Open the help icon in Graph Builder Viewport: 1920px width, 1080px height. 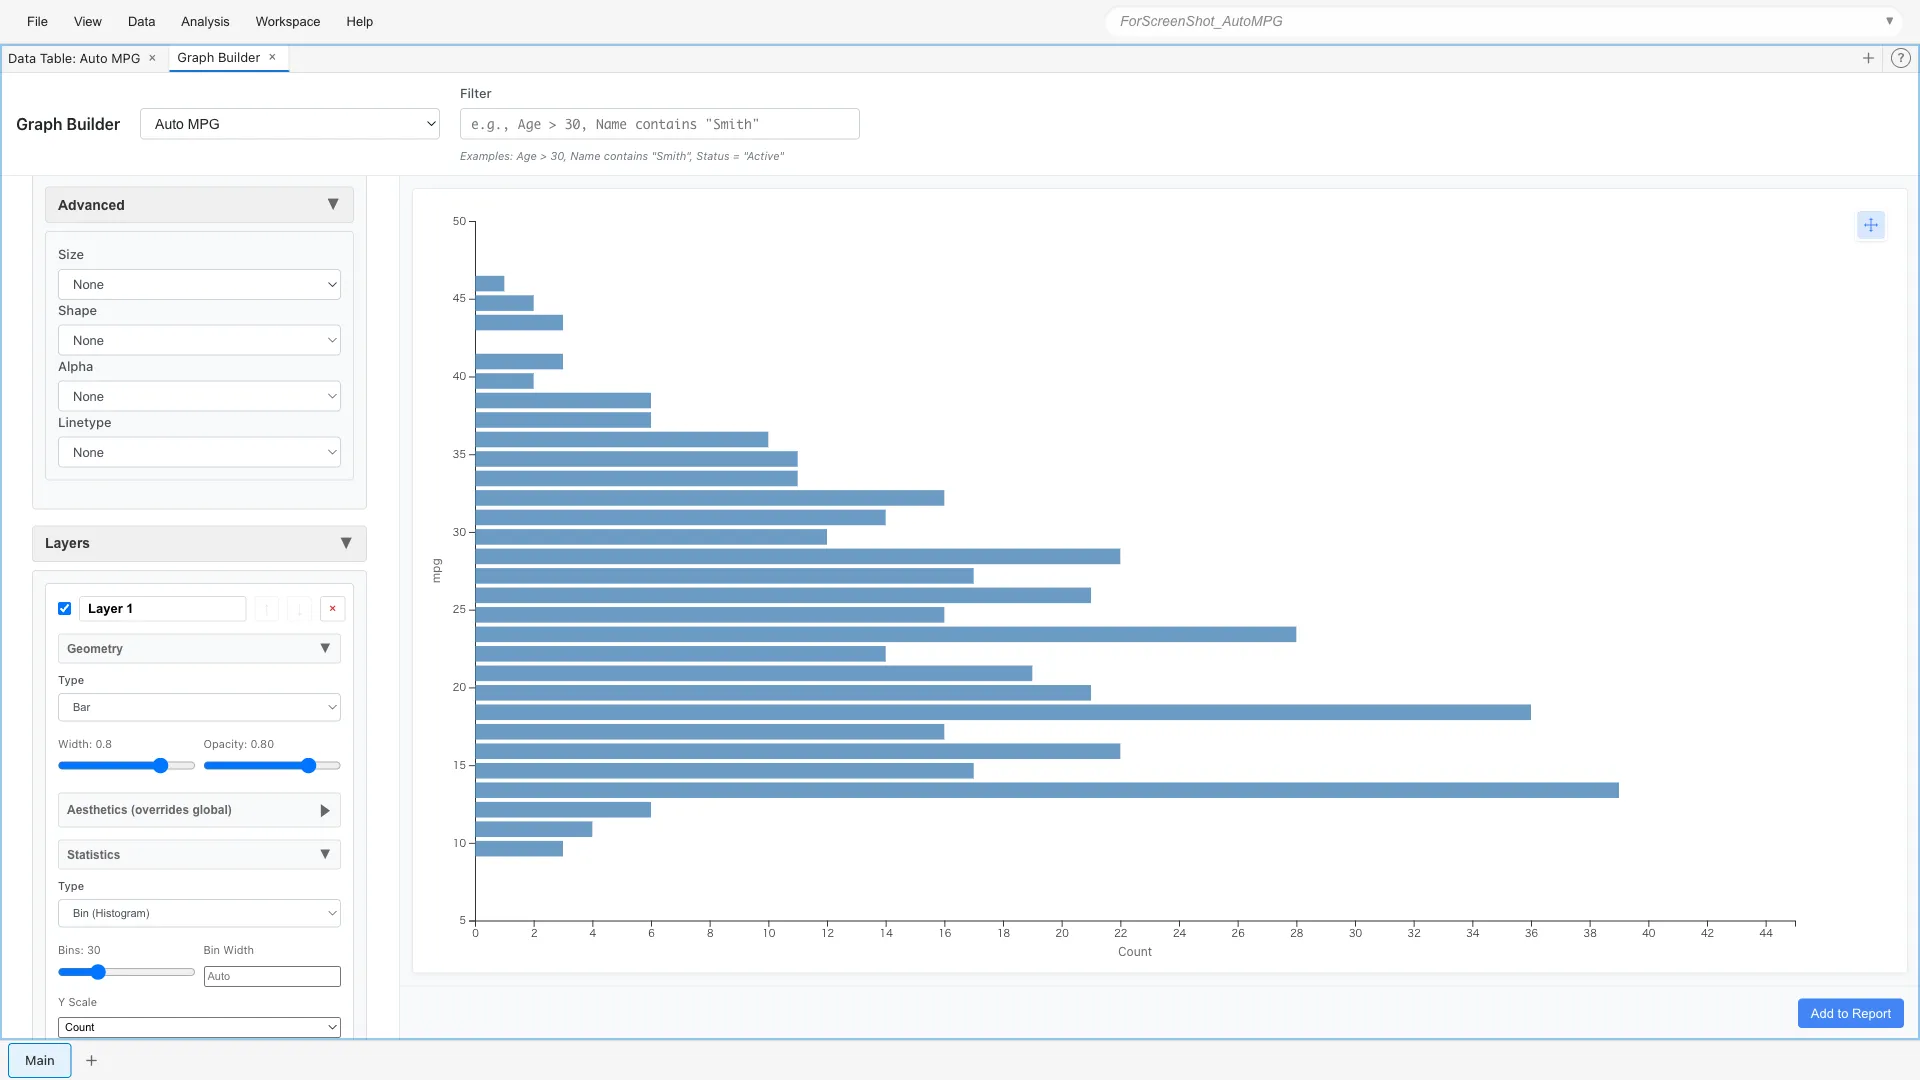click(x=1900, y=58)
